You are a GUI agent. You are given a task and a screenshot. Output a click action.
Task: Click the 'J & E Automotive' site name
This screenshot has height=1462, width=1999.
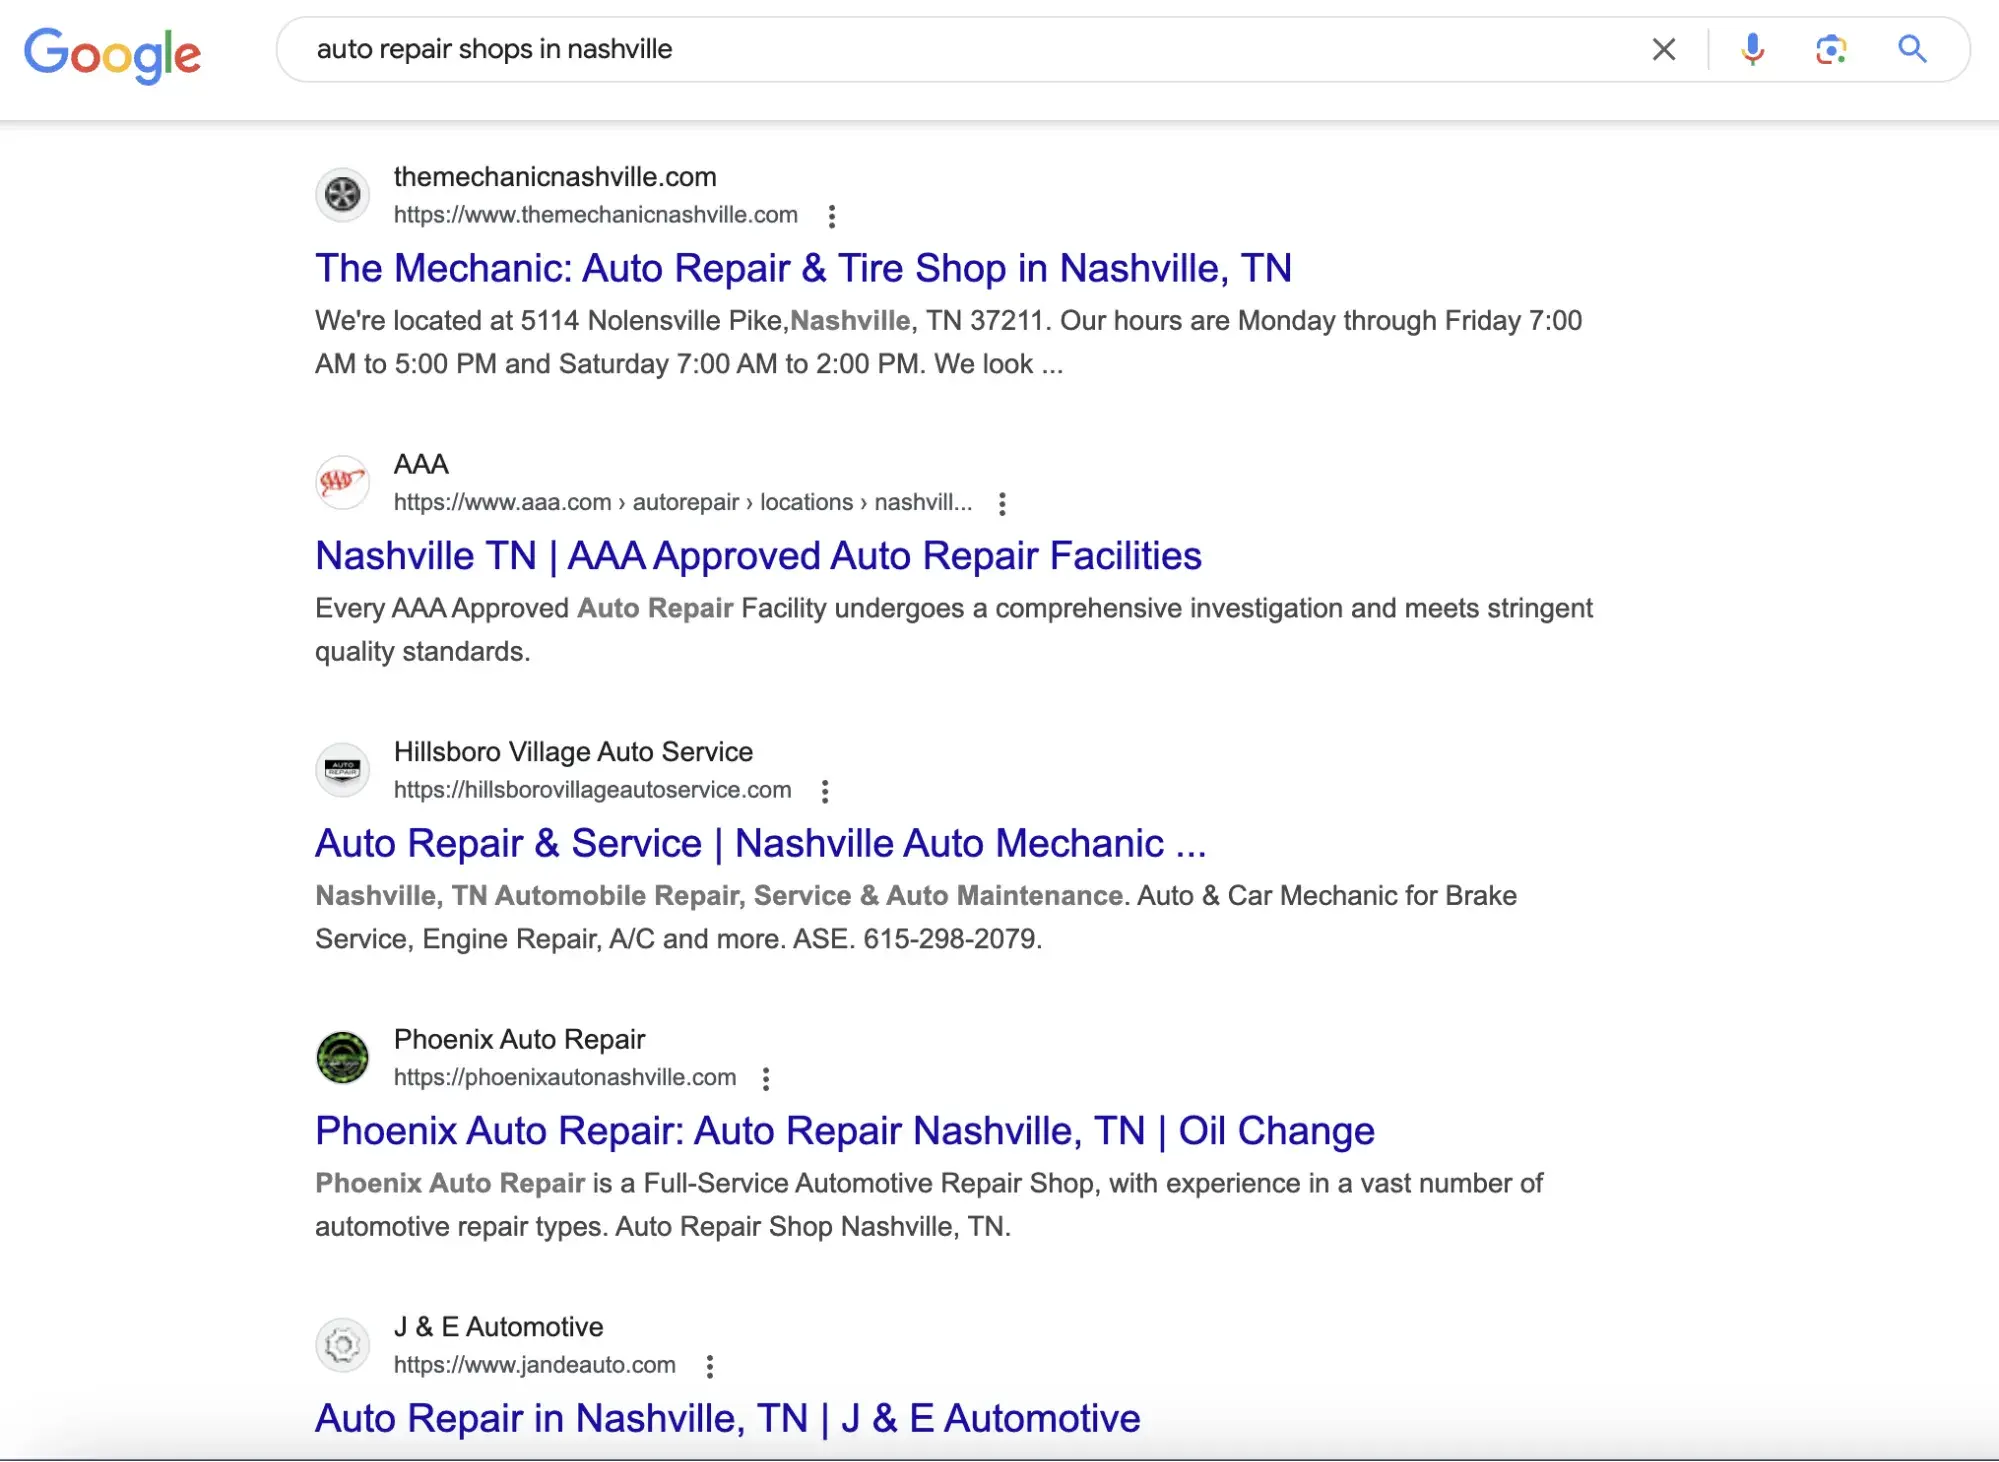(x=498, y=1327)
